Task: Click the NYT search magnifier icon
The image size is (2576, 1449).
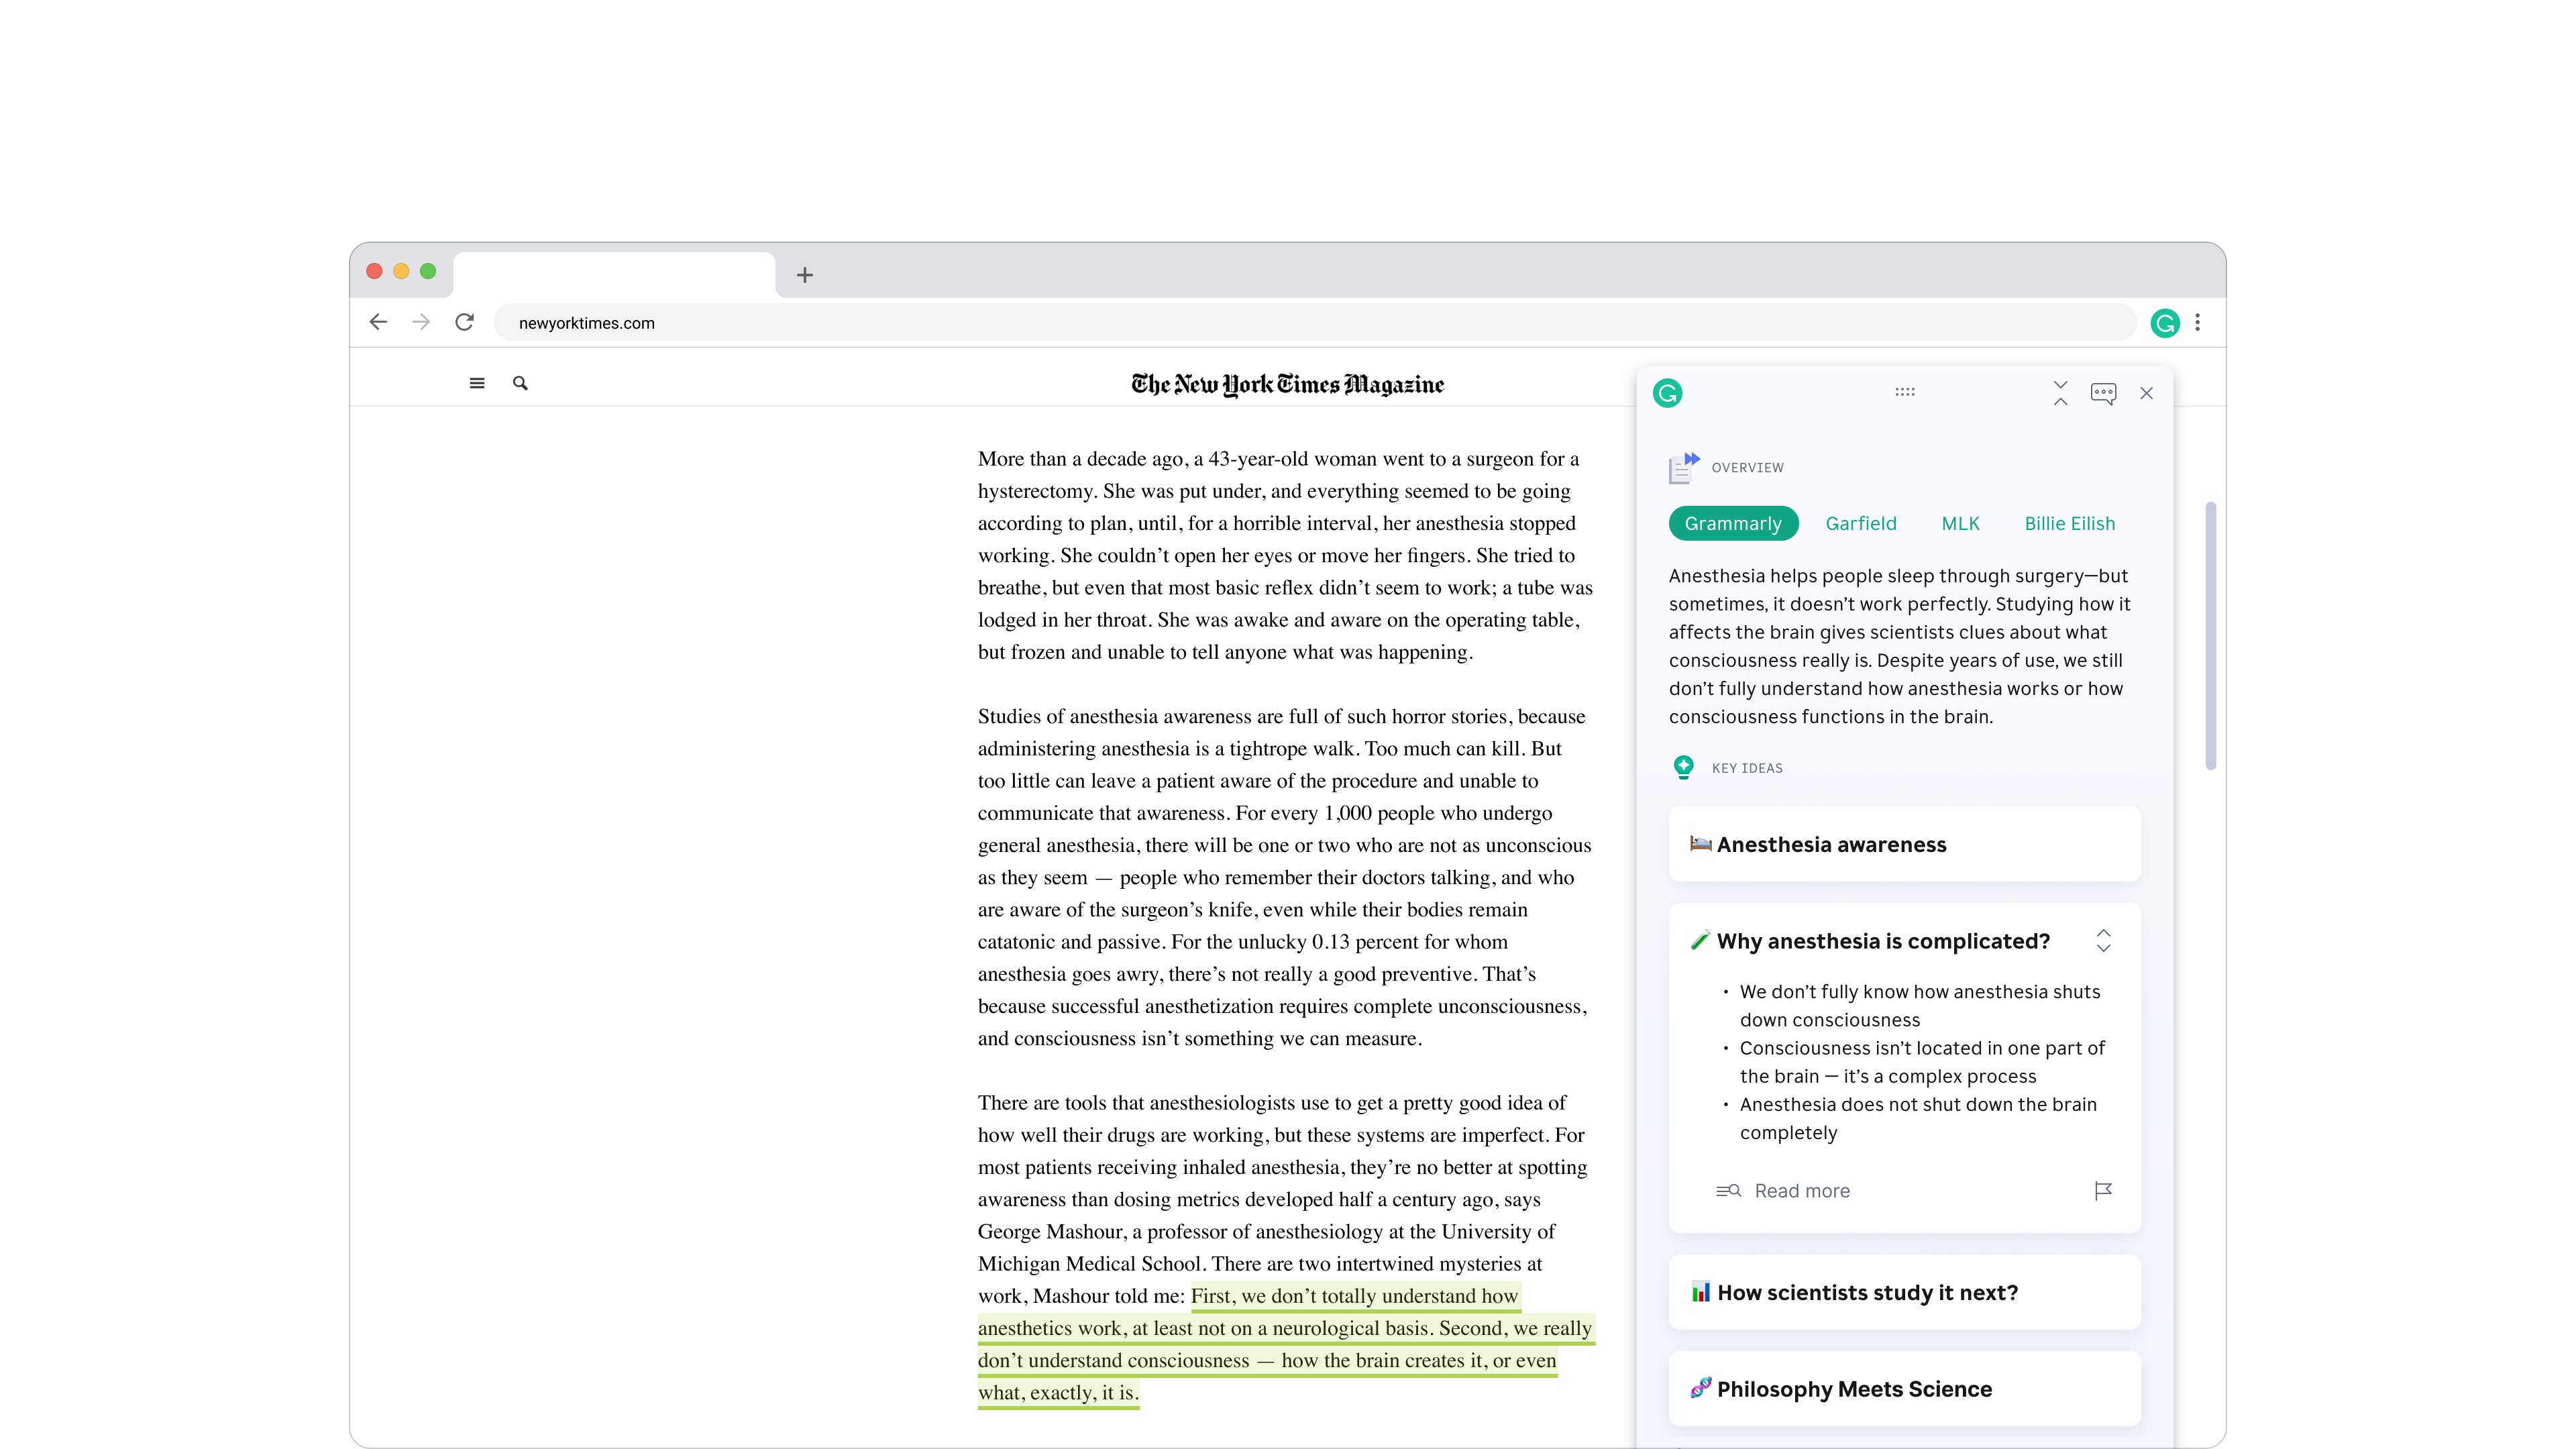Action: point(520,383)
